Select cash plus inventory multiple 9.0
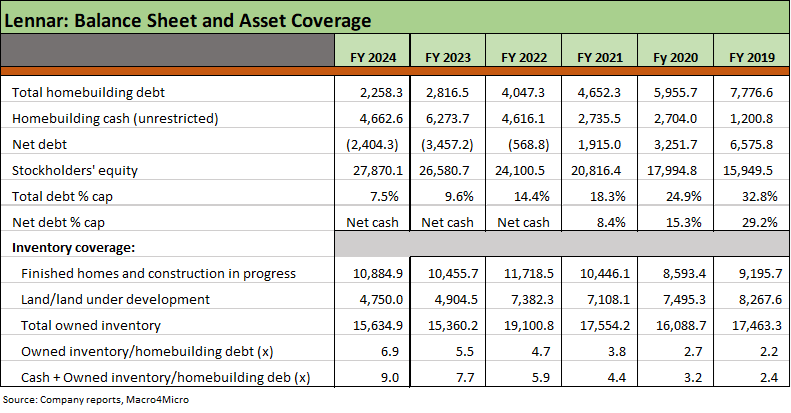Image resolution: width=791 pixels, height=413 pixels. point(390,378)
